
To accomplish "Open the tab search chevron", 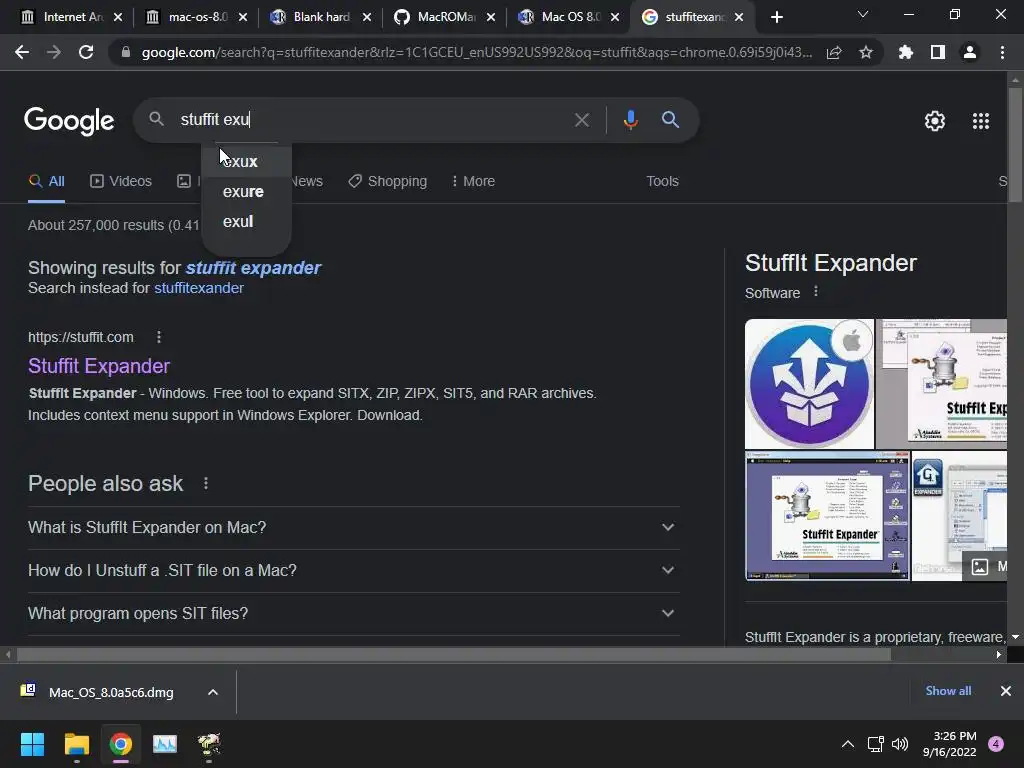I will point(863,14).
